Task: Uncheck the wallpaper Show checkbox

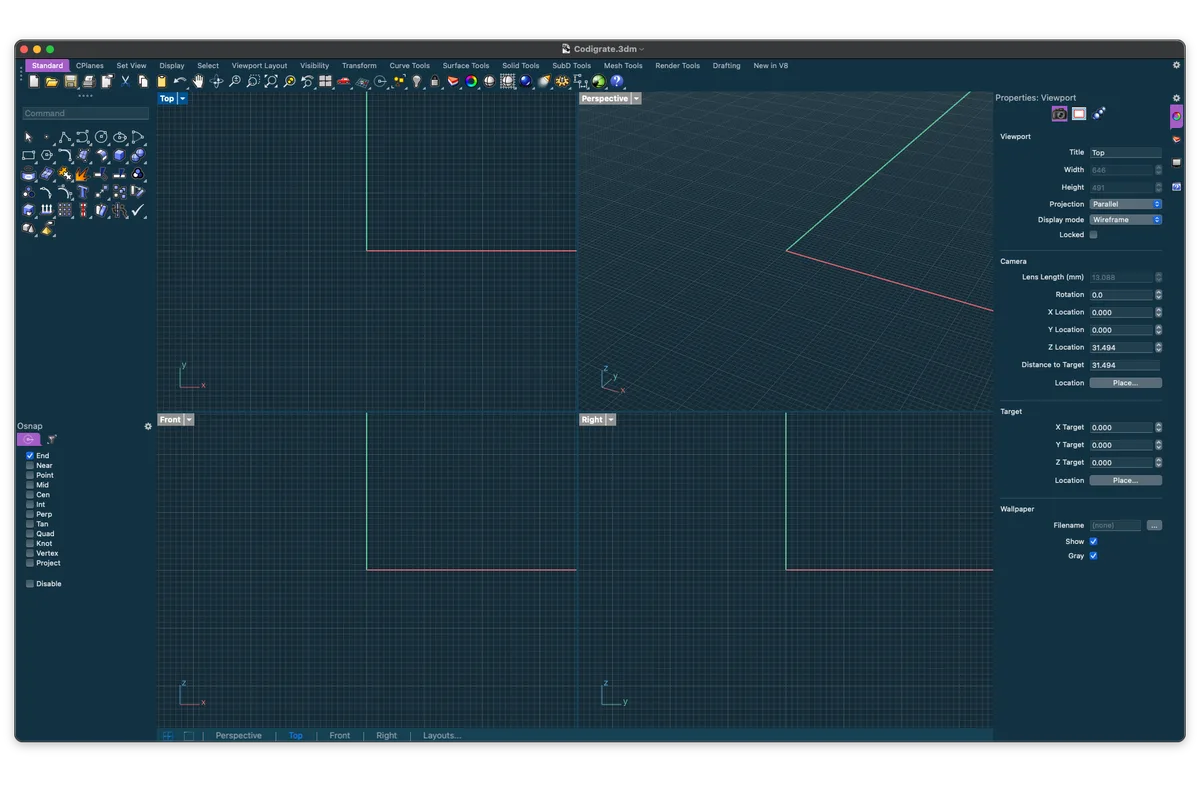Action: [1093, 541]
